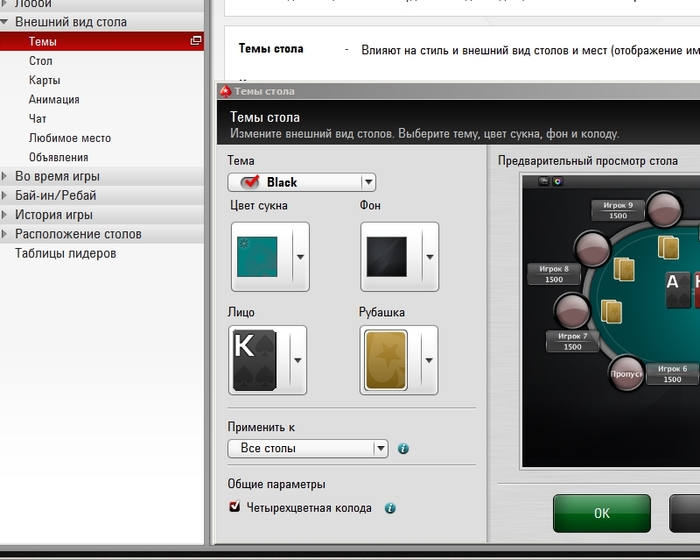Click Игрок 8 avatar in table preview

click(592, 249)
